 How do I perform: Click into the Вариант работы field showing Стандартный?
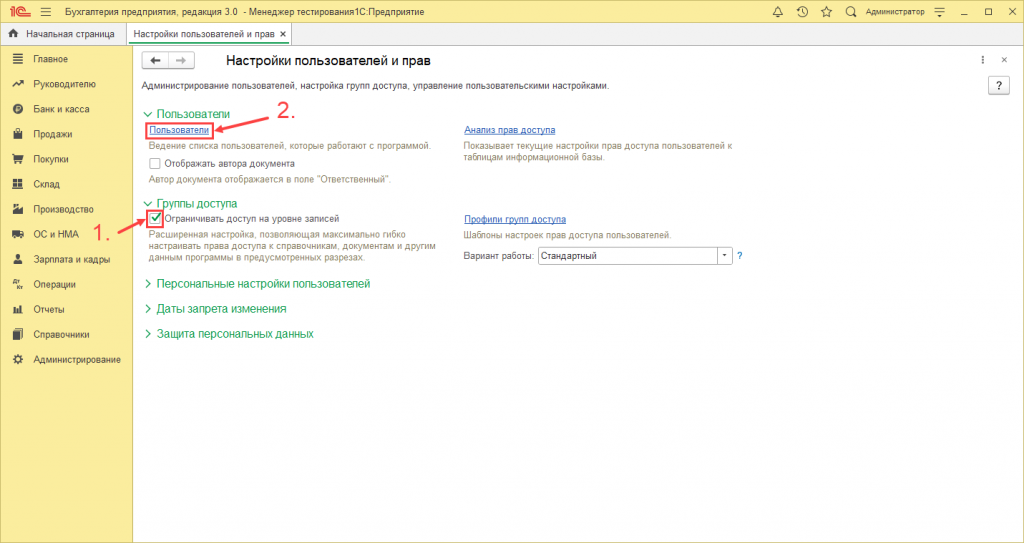[628, 256]
